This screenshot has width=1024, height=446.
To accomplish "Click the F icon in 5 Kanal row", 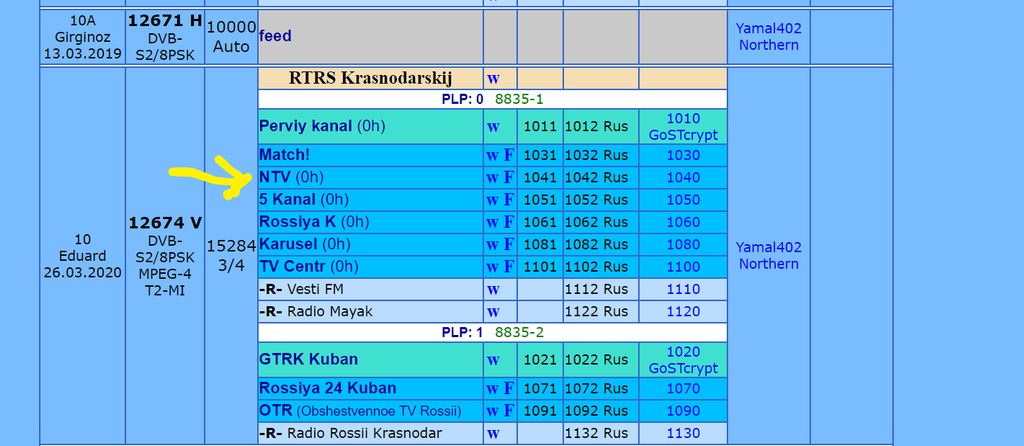I will coord(509,200).
